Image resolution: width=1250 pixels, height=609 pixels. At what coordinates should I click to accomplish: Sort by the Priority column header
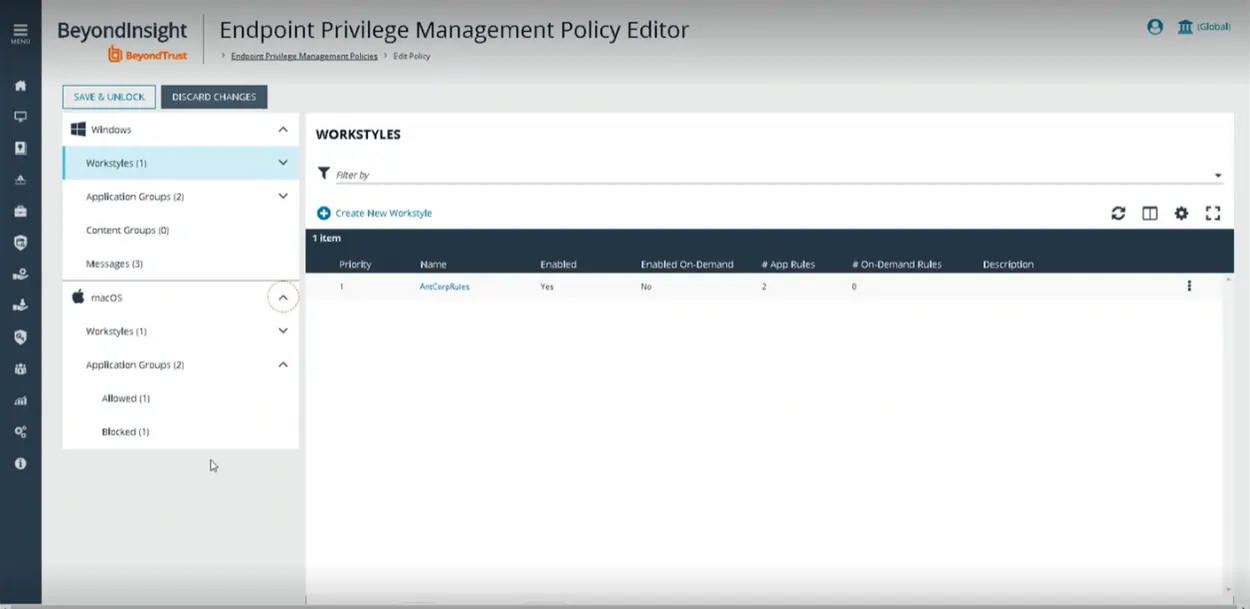(355, 264)
